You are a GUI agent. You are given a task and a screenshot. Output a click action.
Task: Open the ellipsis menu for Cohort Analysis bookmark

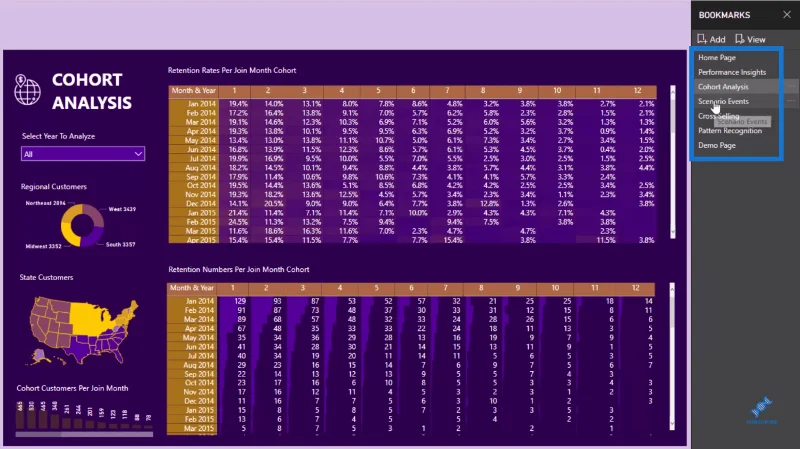coord(790,87)
